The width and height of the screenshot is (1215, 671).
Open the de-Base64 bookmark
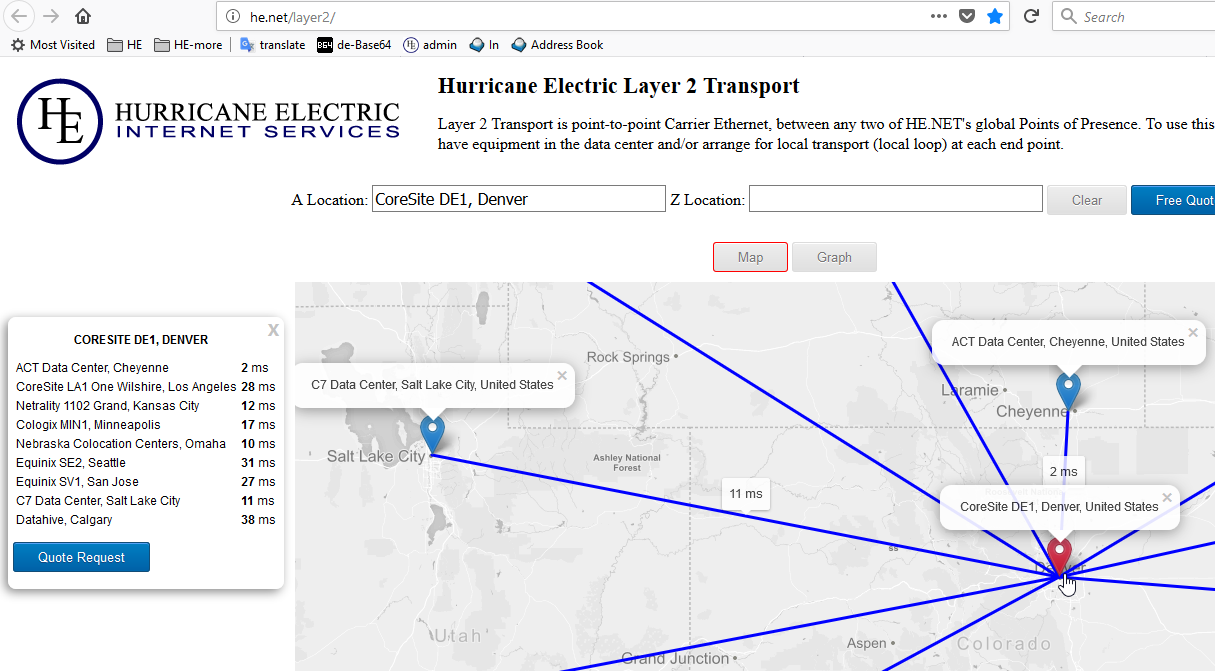pos(354,45)
